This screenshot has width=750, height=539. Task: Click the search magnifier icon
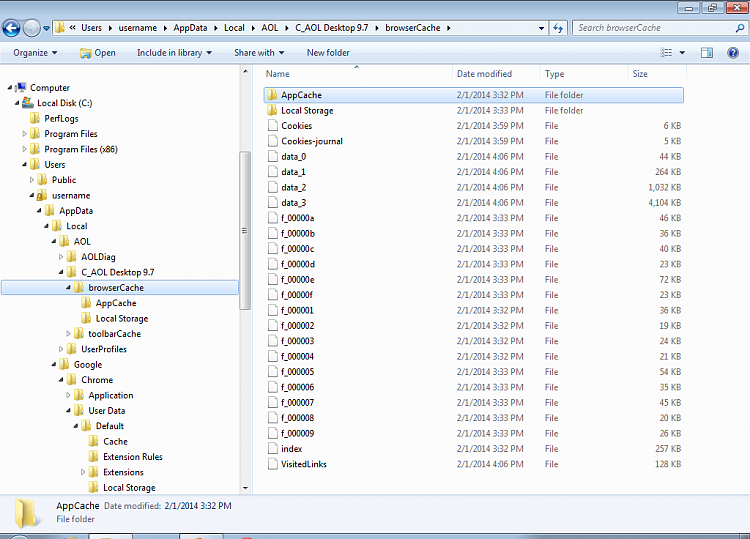[x=739, y=28]
